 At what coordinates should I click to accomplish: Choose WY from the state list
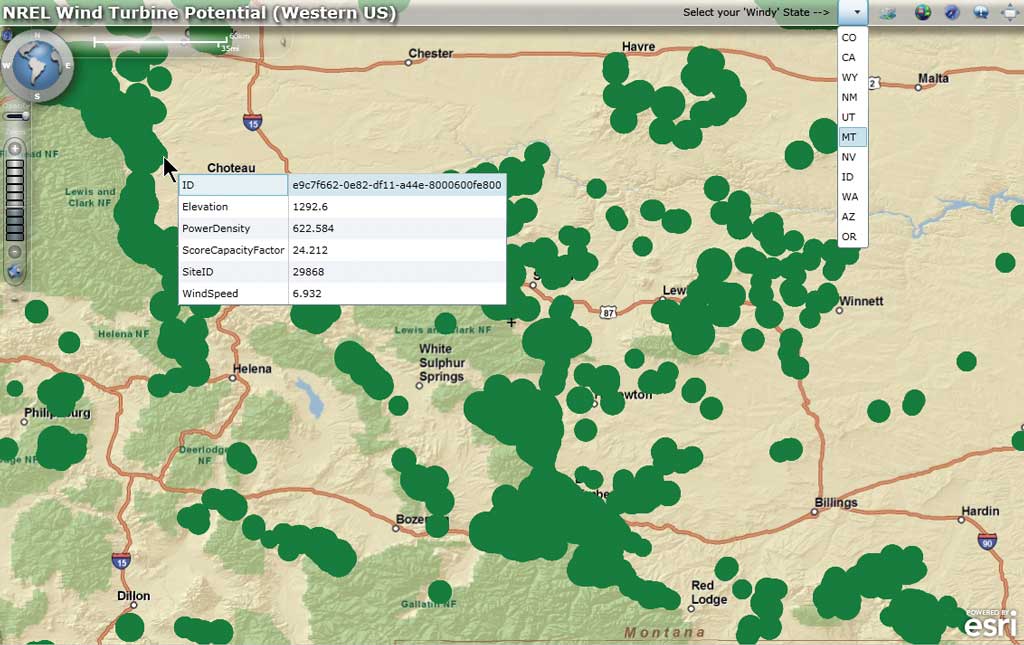[x=852, y=78]
